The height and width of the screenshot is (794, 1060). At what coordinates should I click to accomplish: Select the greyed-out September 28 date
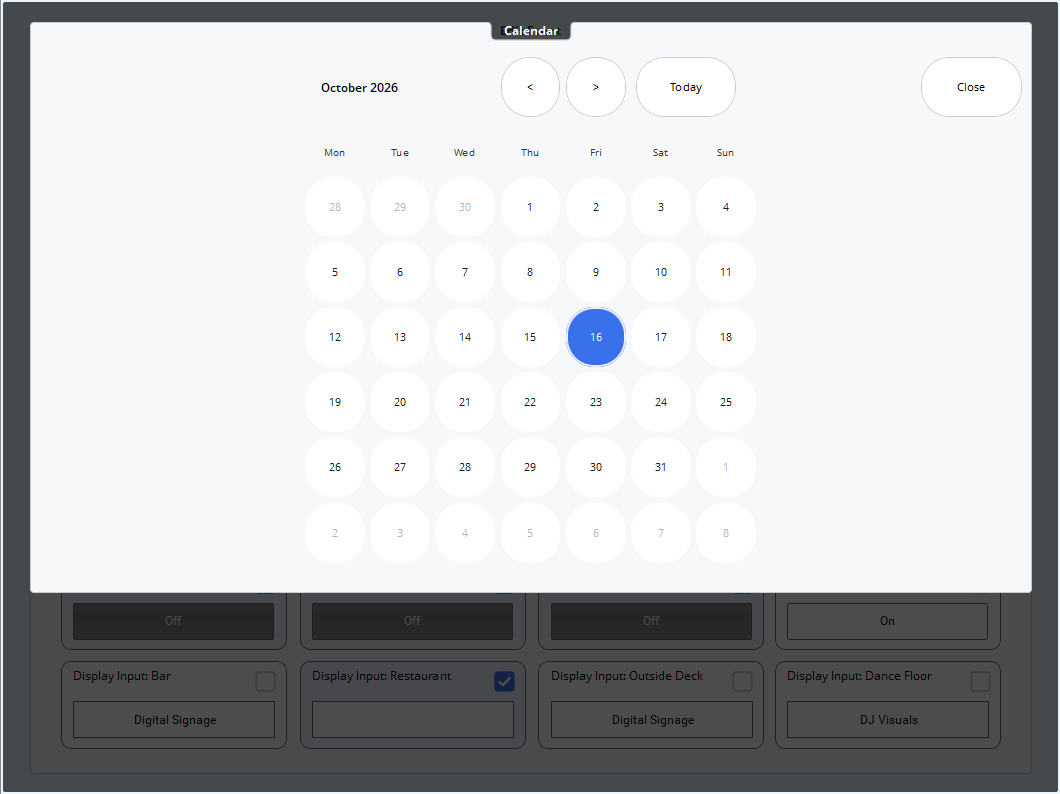[x=335, y=207]
